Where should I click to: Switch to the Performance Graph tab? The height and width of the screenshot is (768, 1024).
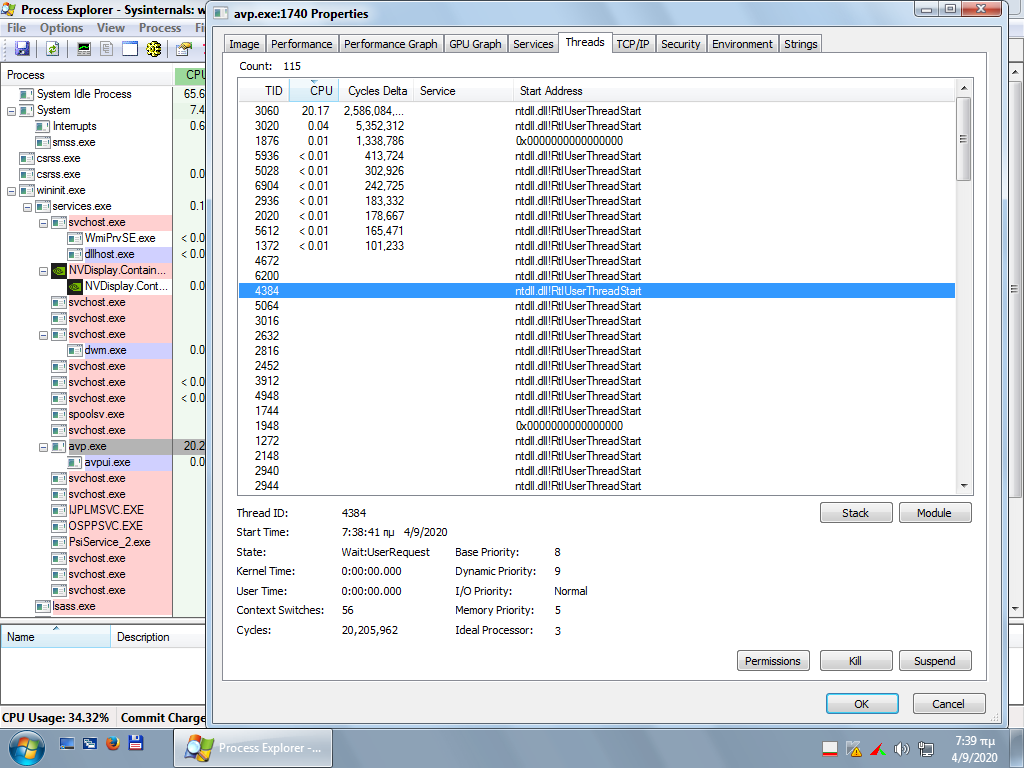pyautogui.click(x=391, y=44)
